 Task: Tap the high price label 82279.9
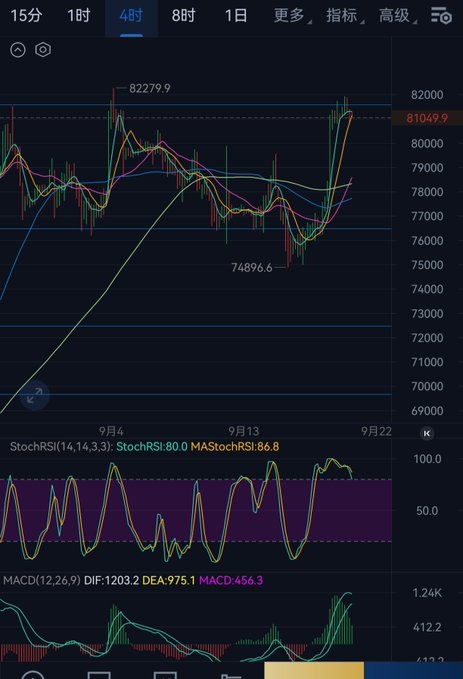coord(150,88)
